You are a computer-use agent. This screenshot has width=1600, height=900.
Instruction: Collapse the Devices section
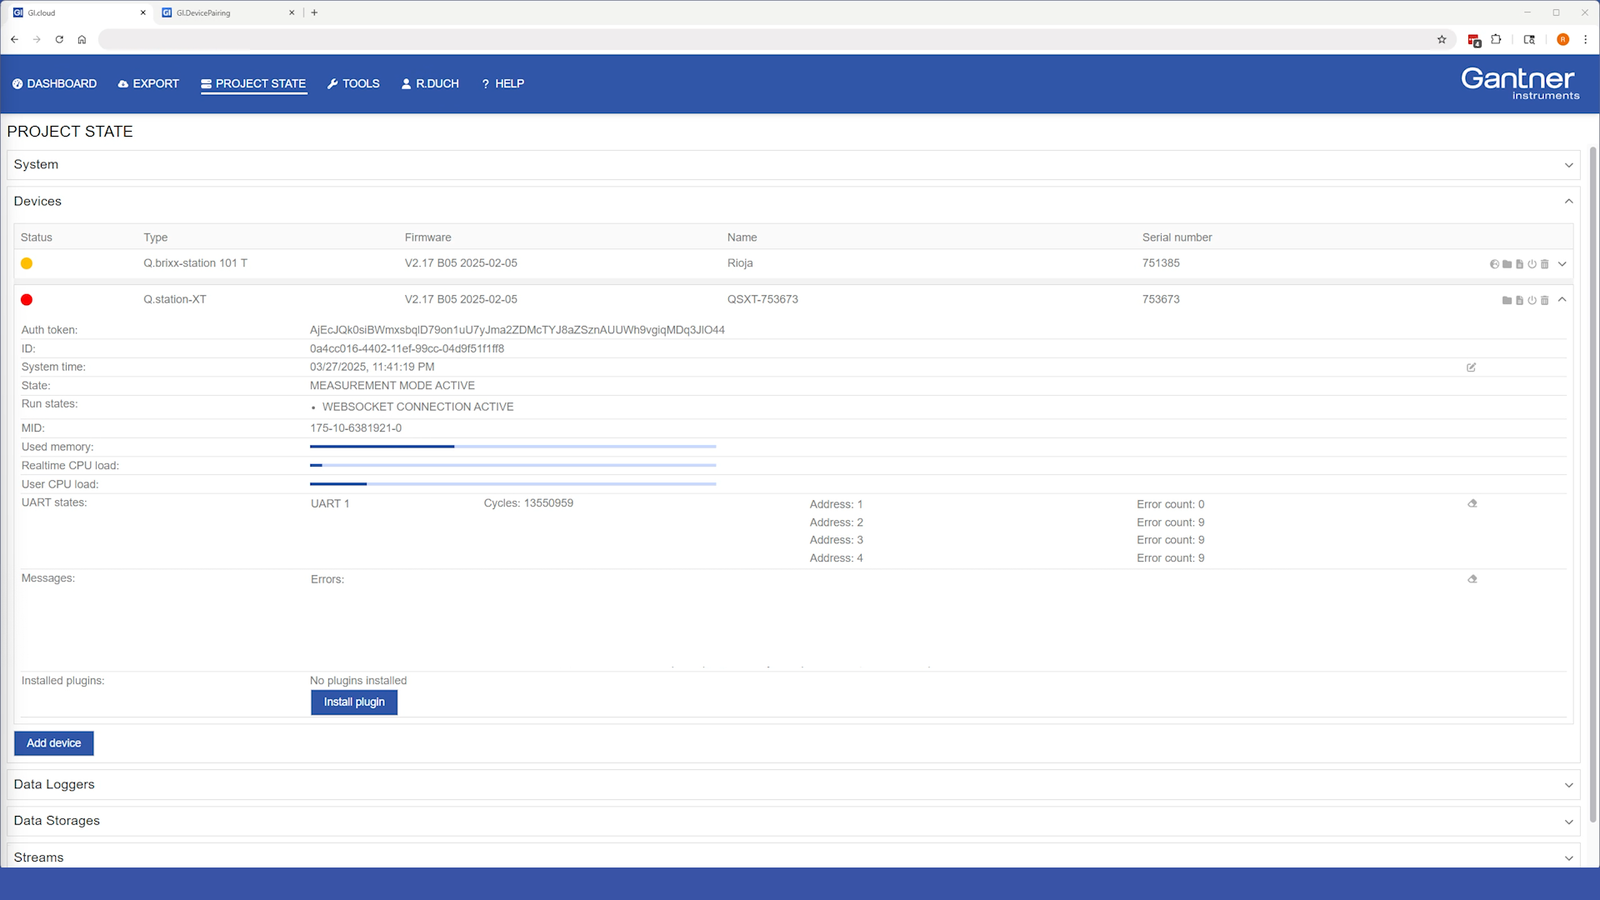coord(1568,201)
